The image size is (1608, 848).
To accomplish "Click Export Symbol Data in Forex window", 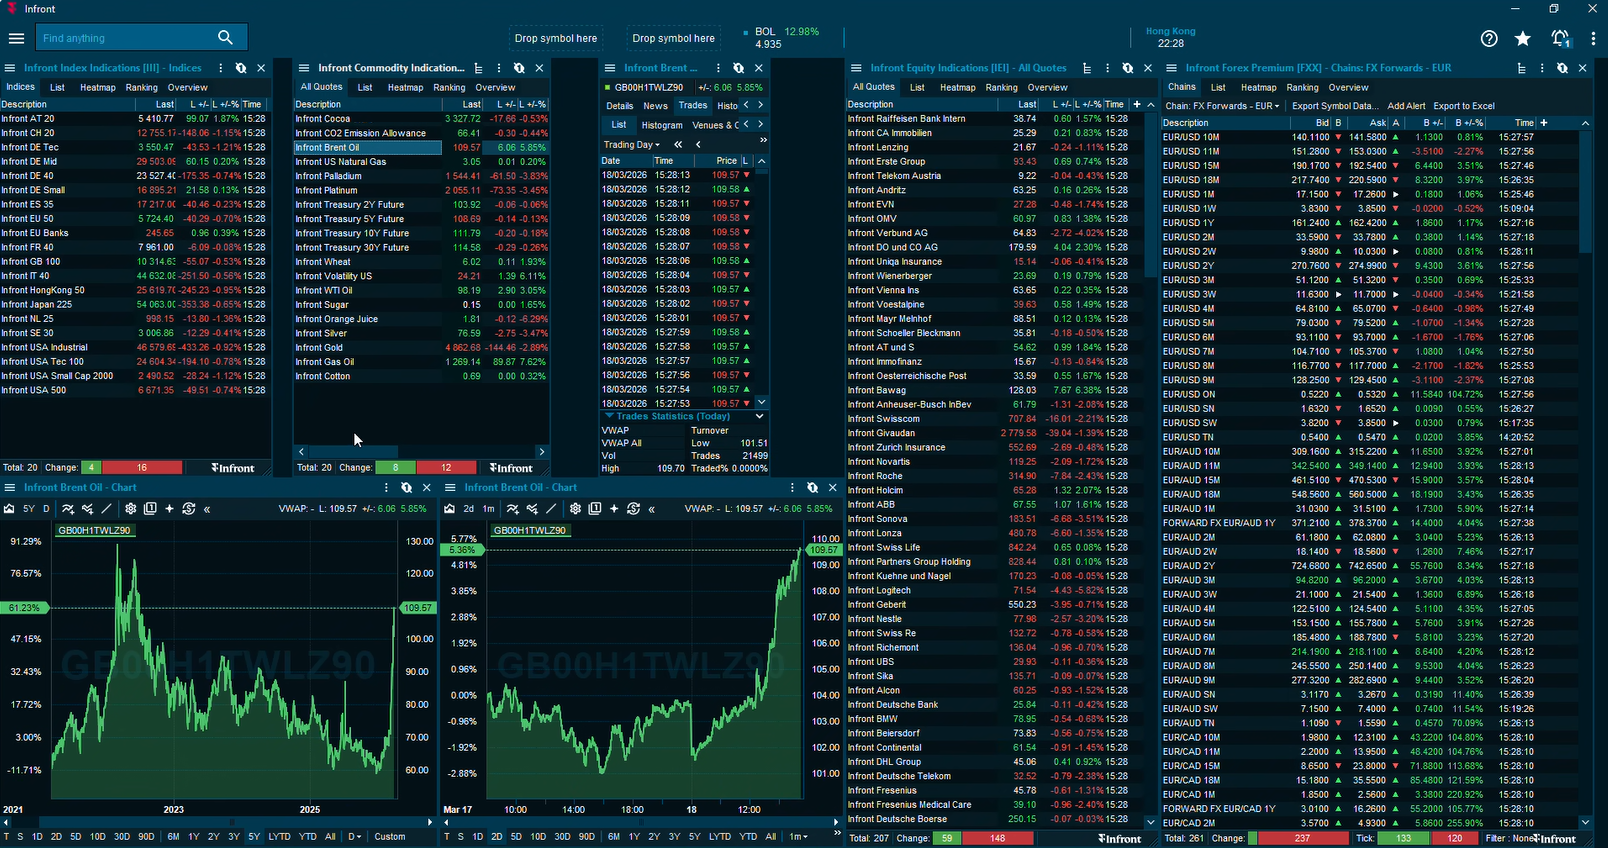I will [1334, 106].
